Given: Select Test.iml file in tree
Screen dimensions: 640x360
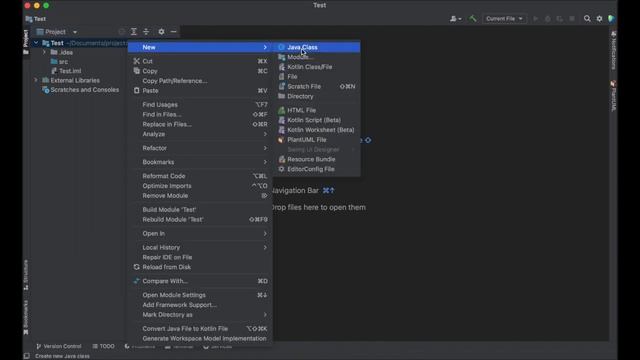Looking at the screenshot, I should click(x=66, y=71).
